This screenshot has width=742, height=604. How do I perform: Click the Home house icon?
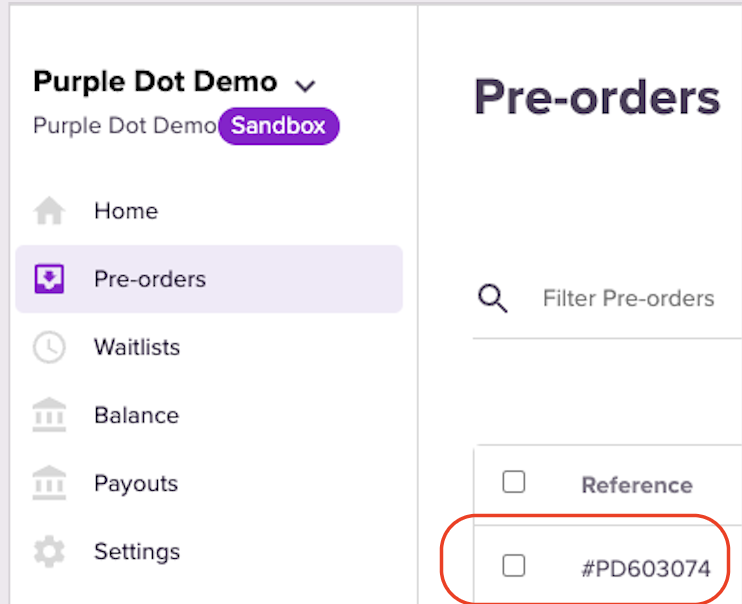49,212
